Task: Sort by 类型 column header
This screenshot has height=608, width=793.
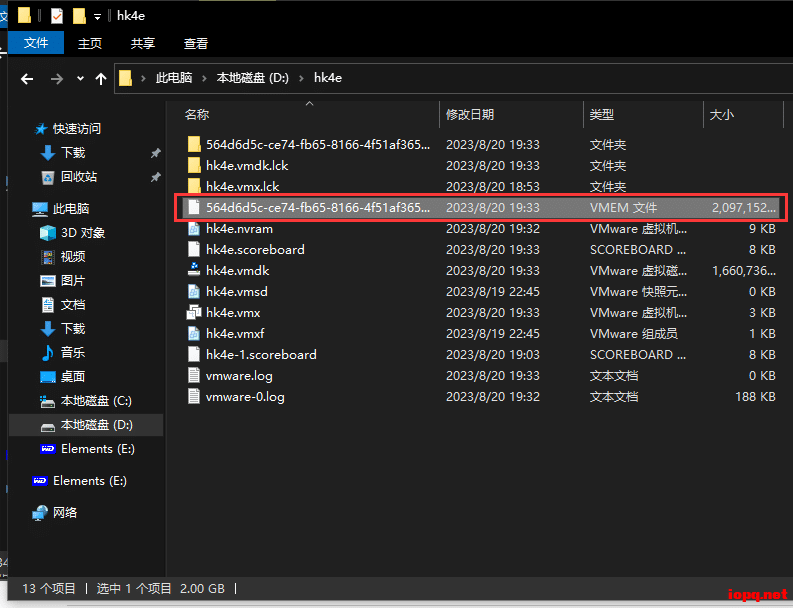Action: [x=601, y=115]
